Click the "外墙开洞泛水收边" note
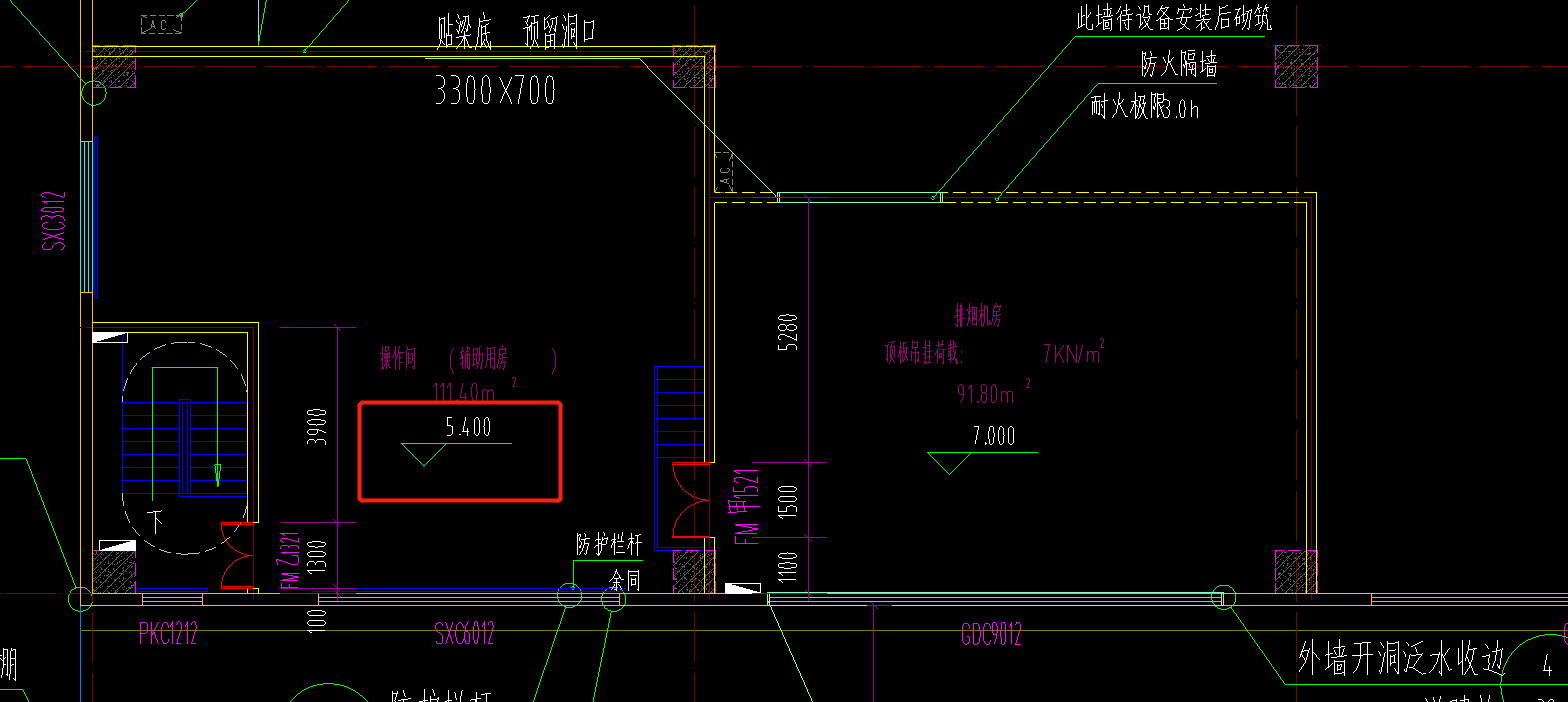This screenshot has width=1568, height=702. 1401,658
